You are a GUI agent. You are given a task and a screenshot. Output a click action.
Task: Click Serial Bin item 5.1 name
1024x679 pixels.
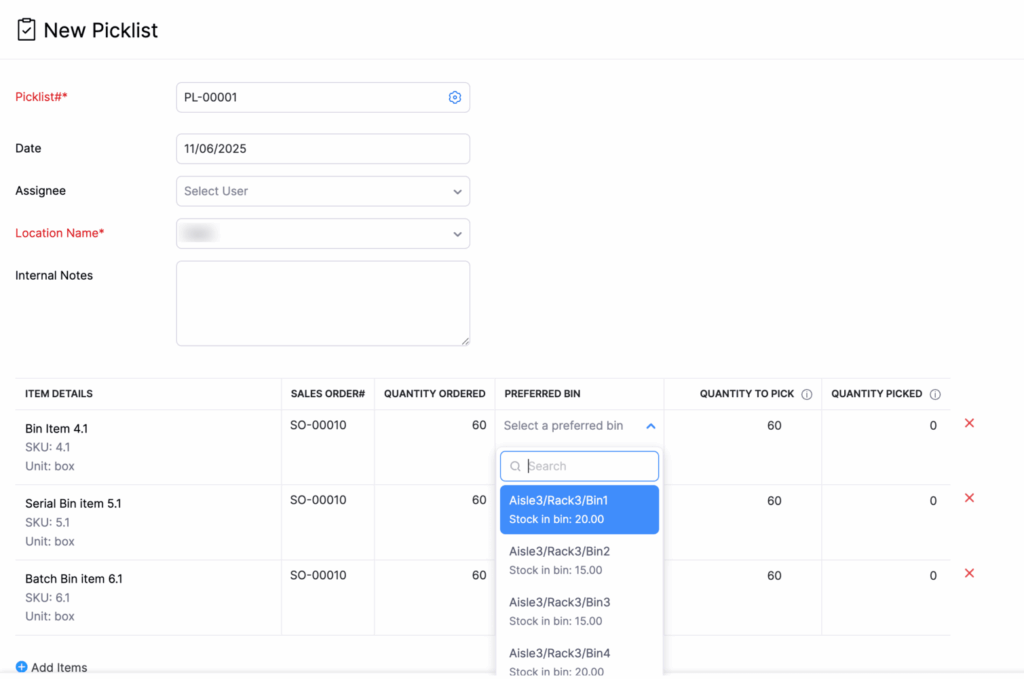(x=73, y=503)
